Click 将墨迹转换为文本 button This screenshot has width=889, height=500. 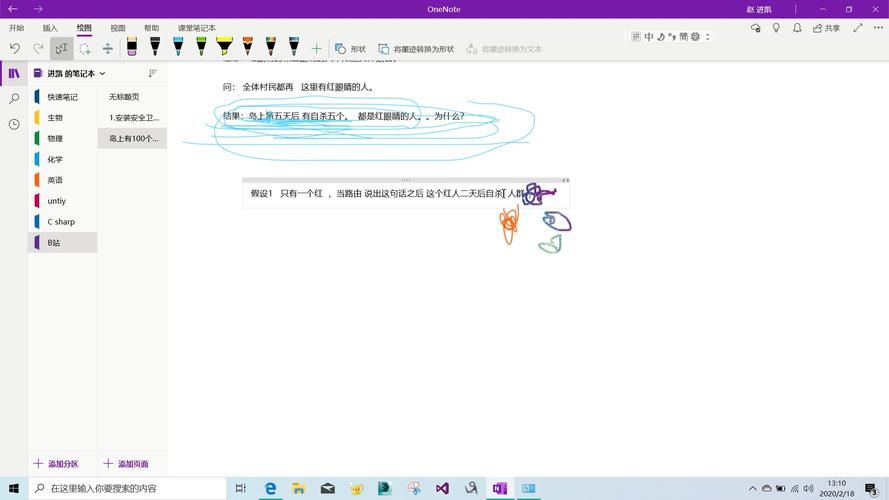504,49
